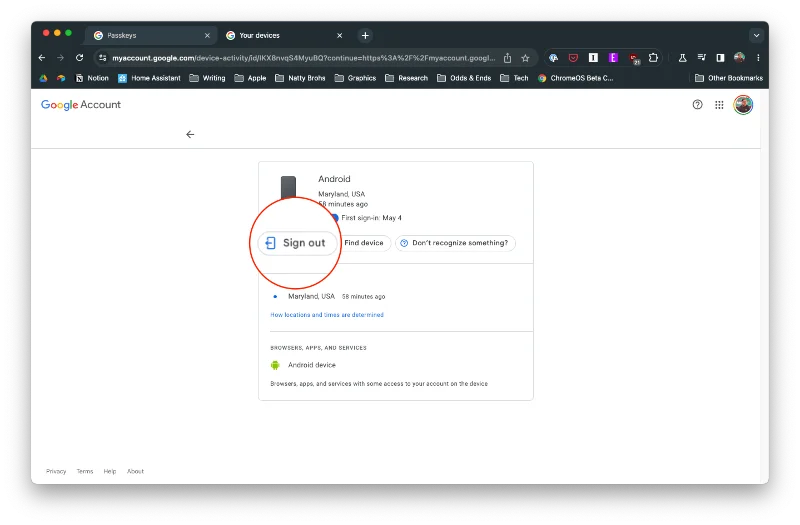Switch to the Passkeys tab

pos(150,35)
